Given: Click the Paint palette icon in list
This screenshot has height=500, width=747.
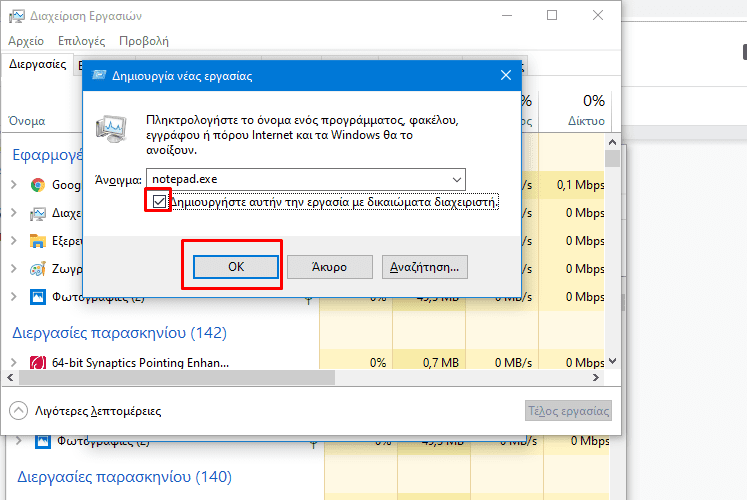Looking at the screenshot, I should click(38, 269).
